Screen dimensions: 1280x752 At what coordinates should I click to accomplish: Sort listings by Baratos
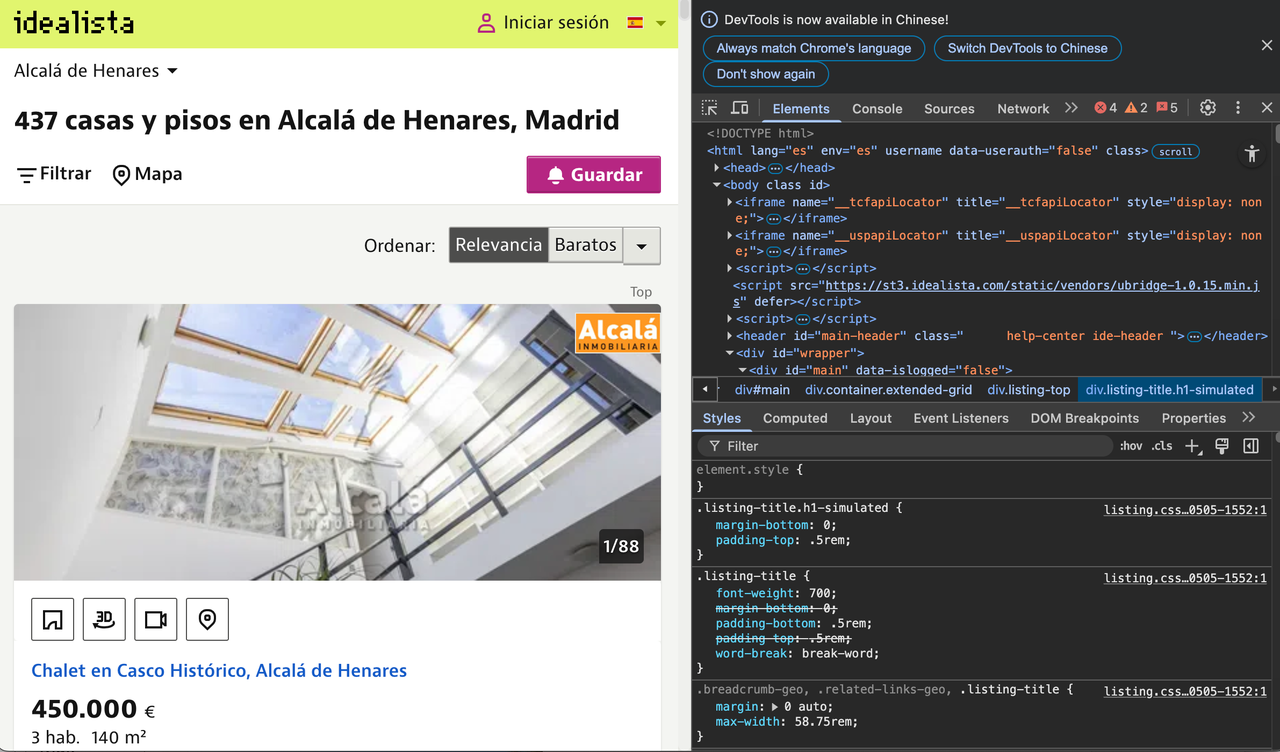point(586,245)
